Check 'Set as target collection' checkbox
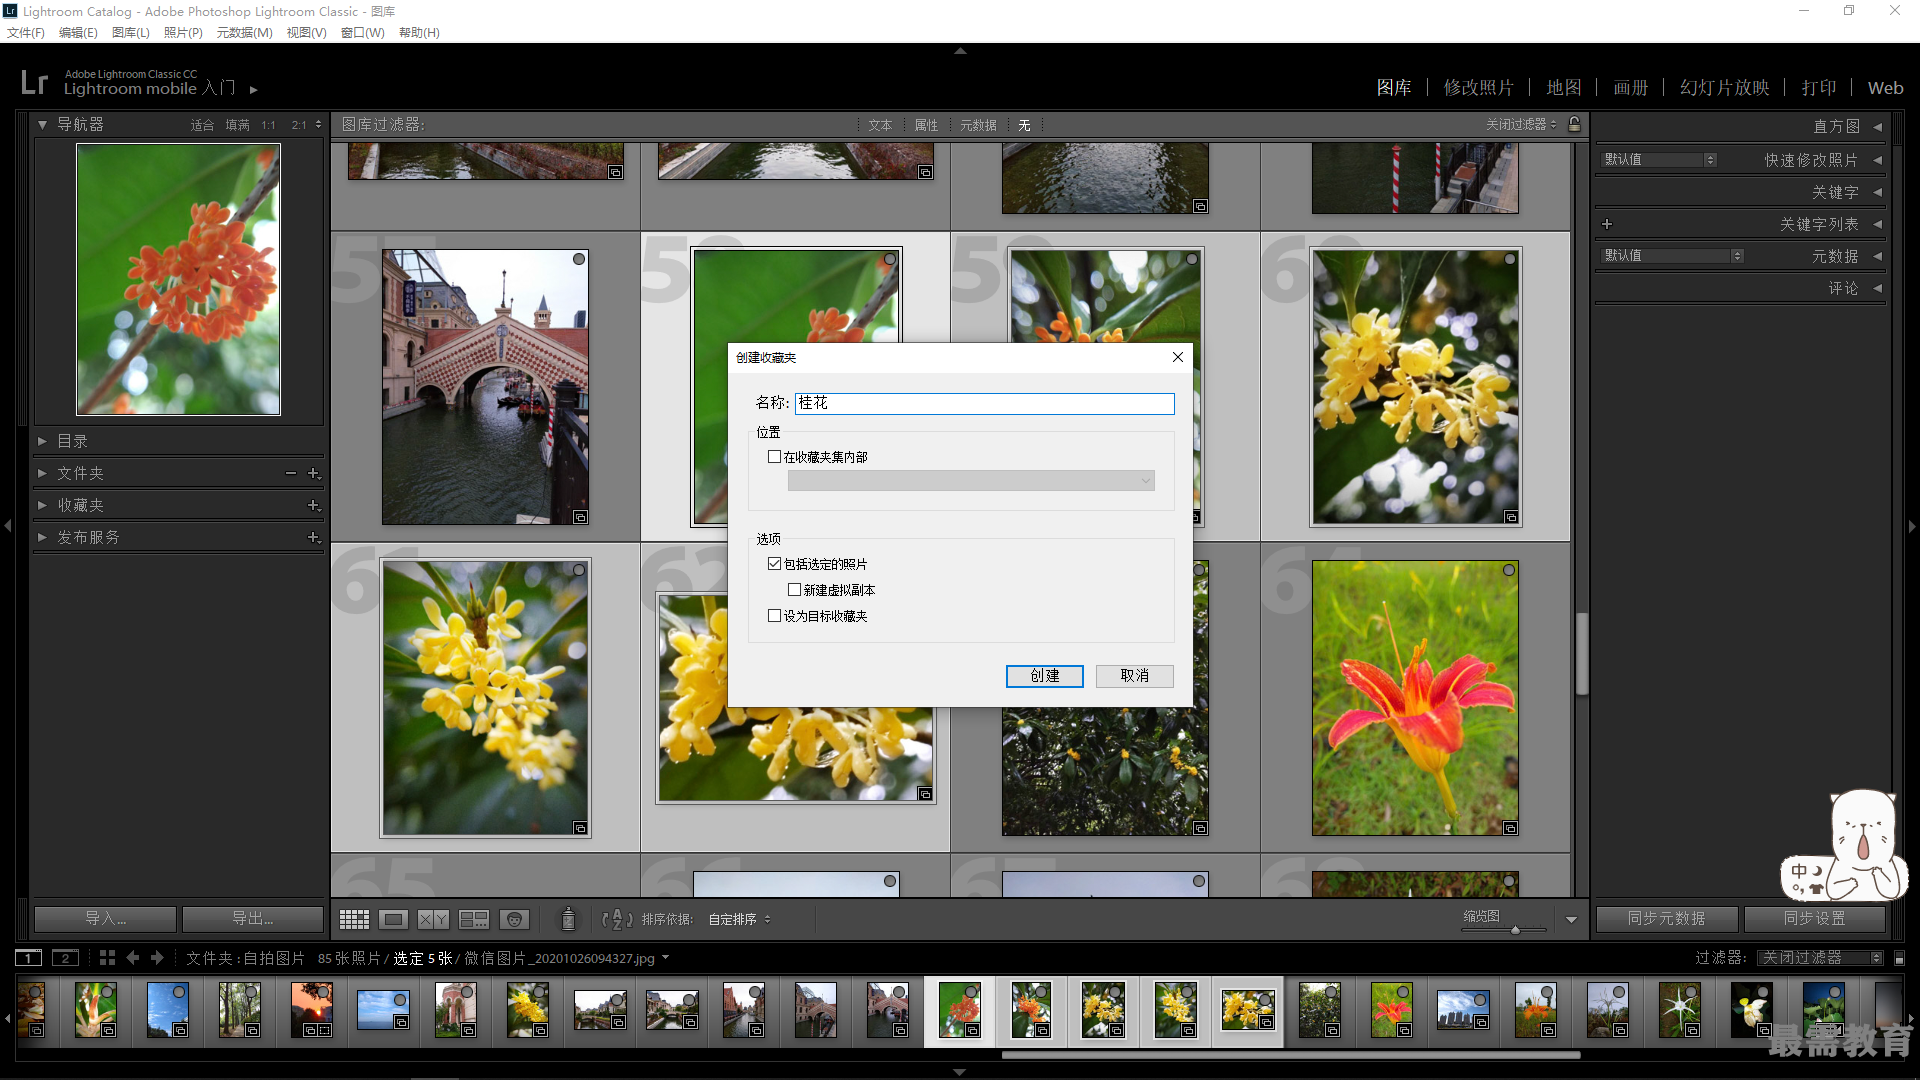Image resolution: width=1920 pixels, height=1080 pixels. (774, 616)
